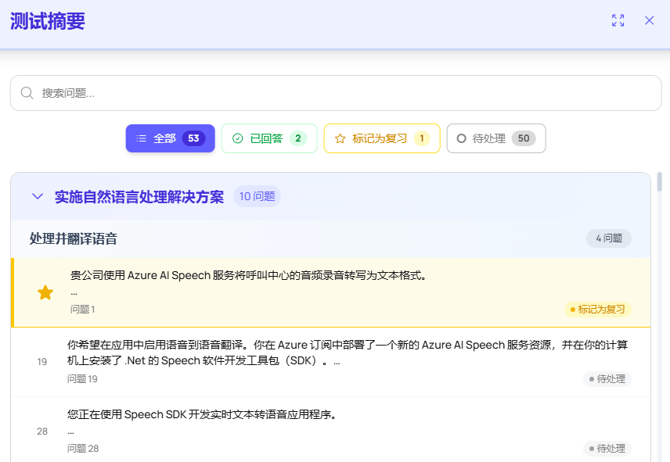Screen dimensions: 670x462
Task: Select the 全部 filter tab
Action: click(x=170, y=139)
